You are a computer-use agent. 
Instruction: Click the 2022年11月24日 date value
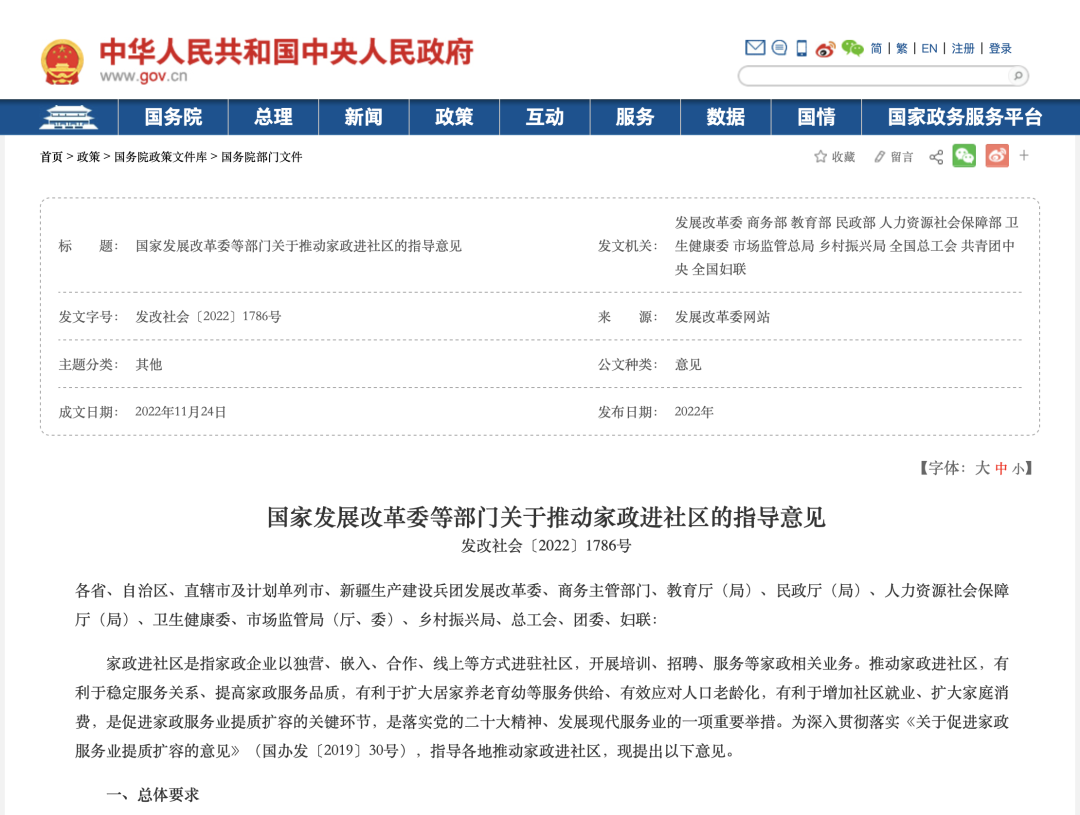click(x=180, y=412)
